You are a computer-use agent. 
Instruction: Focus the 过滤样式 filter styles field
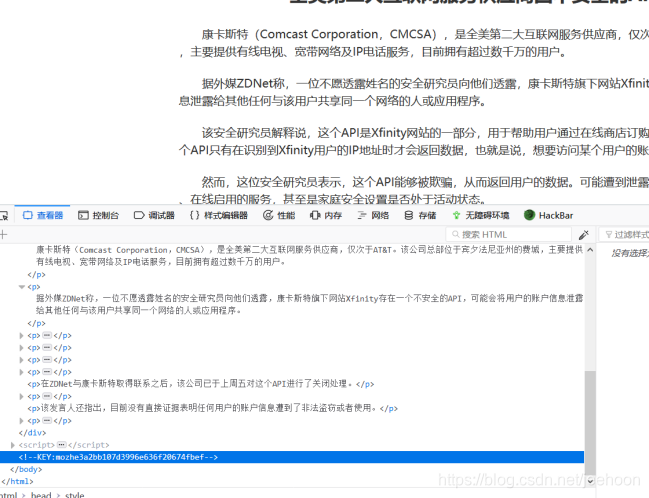click(x=624, y=235)
